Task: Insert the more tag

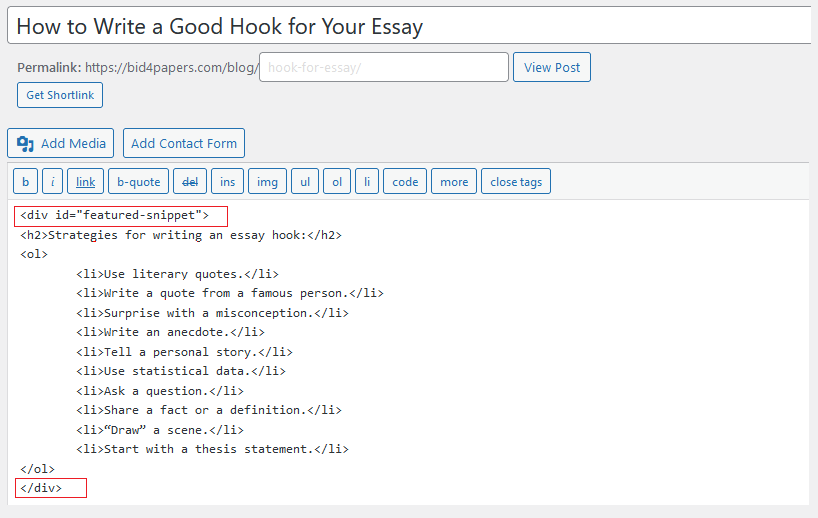Action: point(454,182)
